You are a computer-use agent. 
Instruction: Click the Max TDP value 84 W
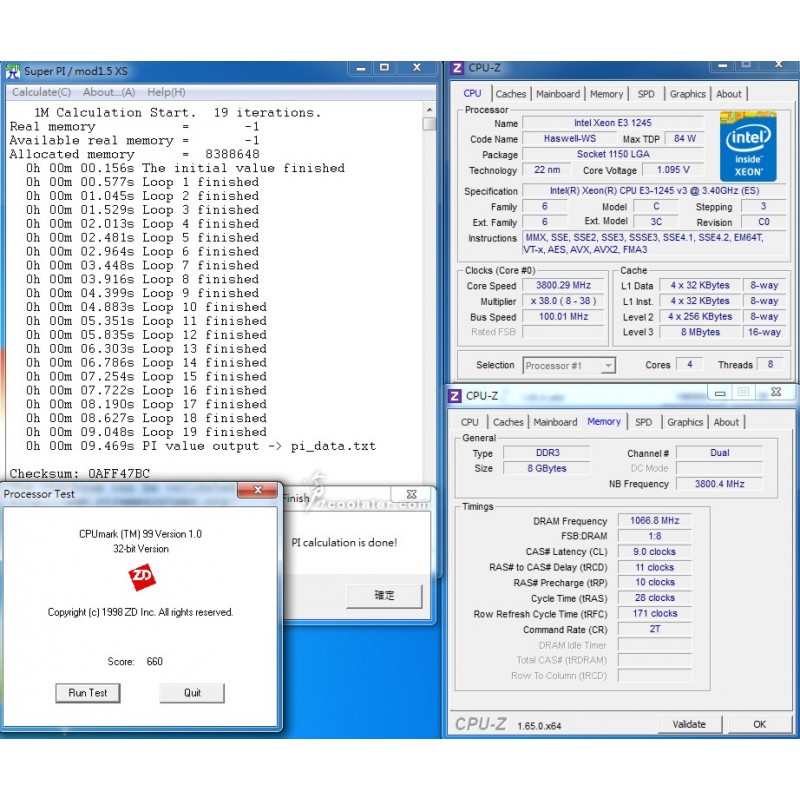pyautogui.click(x=685, y=139)
